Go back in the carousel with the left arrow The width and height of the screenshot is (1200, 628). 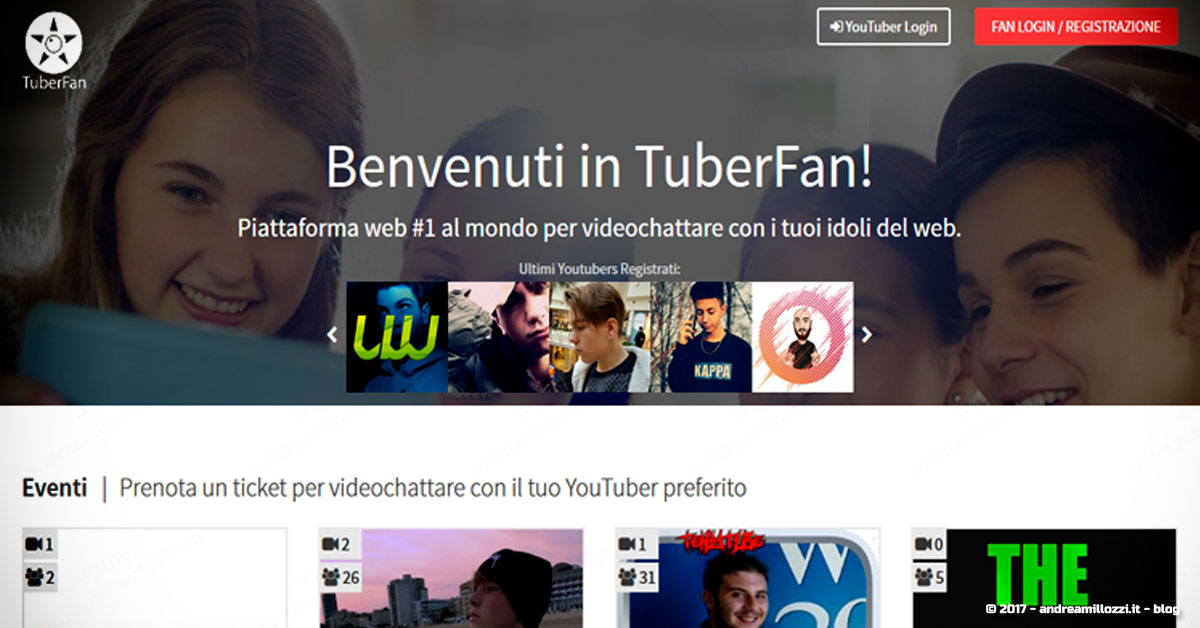pos(331,335)
